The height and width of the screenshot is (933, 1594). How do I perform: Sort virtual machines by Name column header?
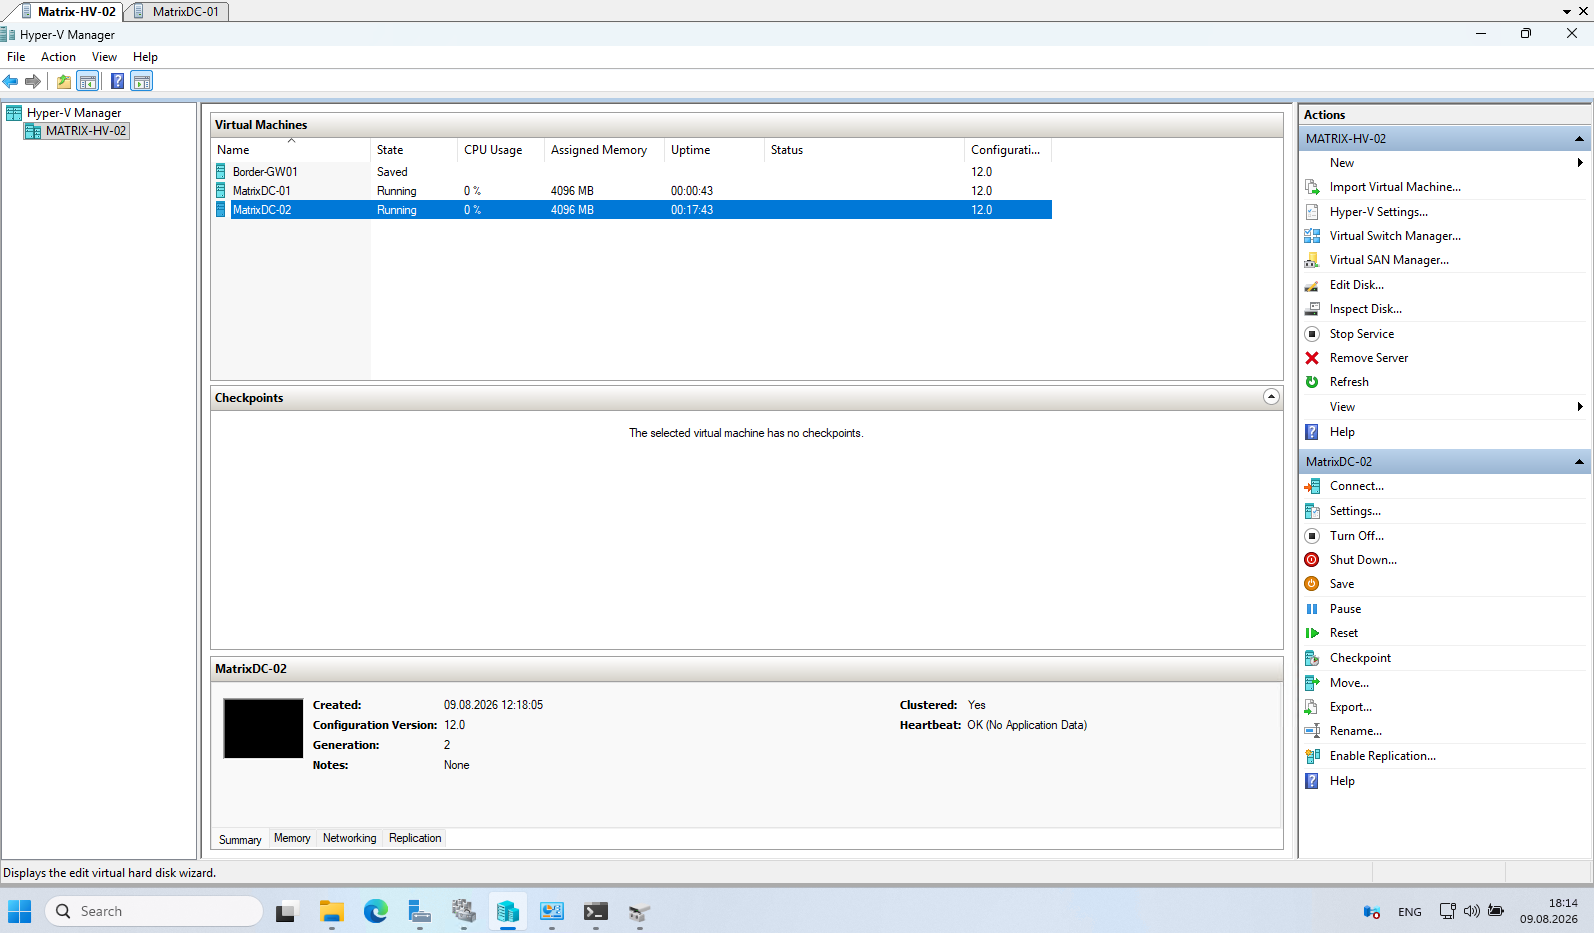[x=291, y=150]
